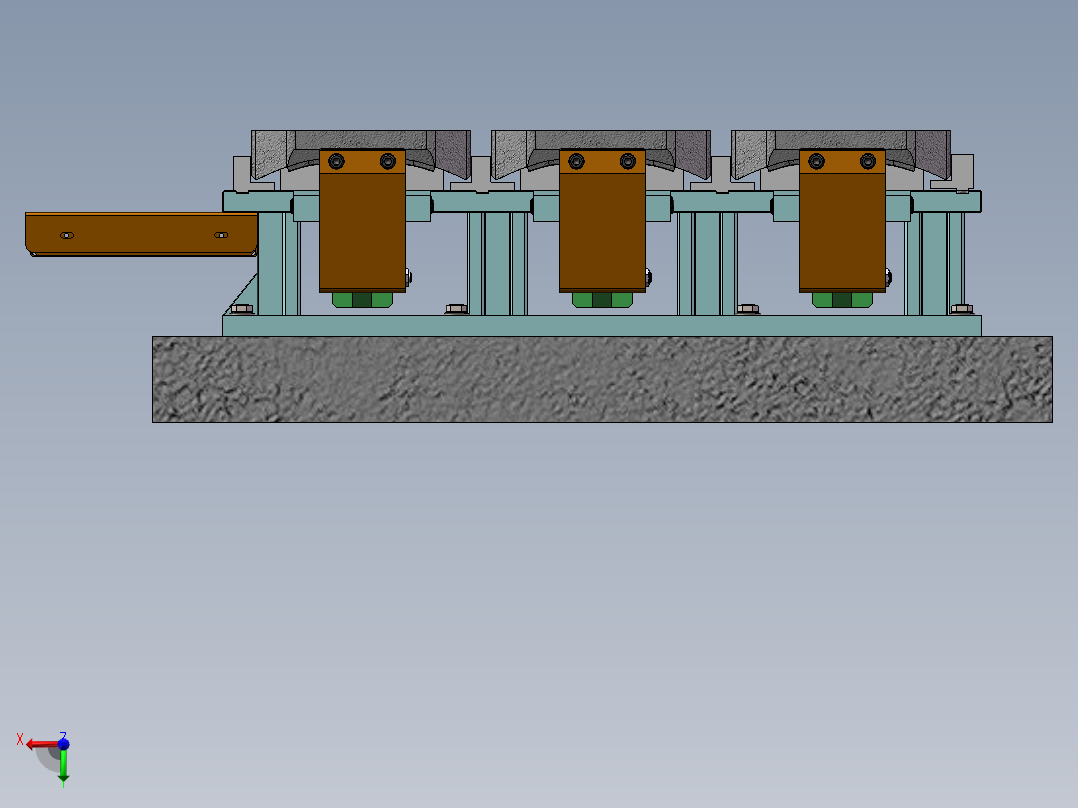Pick the right screw on leftmost brown box

click(x=388, y=162)
